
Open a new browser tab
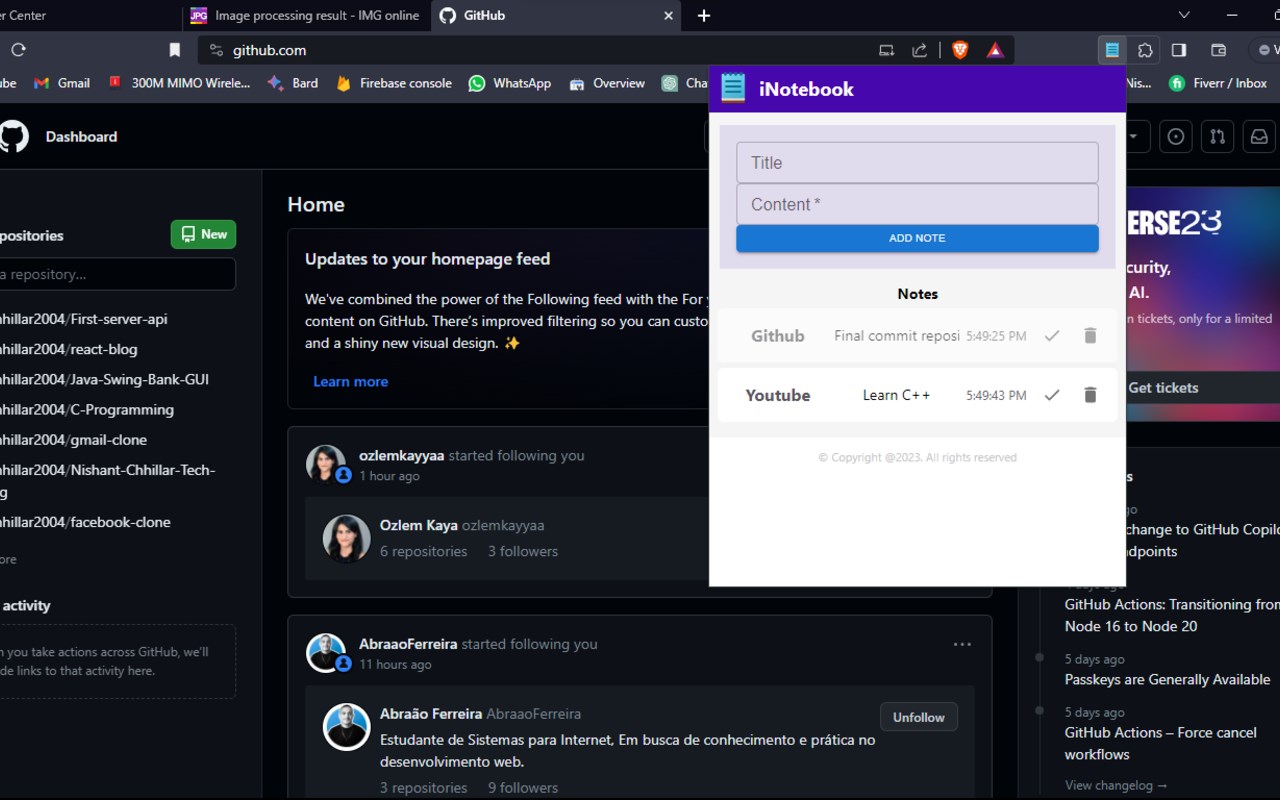(704, 15)
